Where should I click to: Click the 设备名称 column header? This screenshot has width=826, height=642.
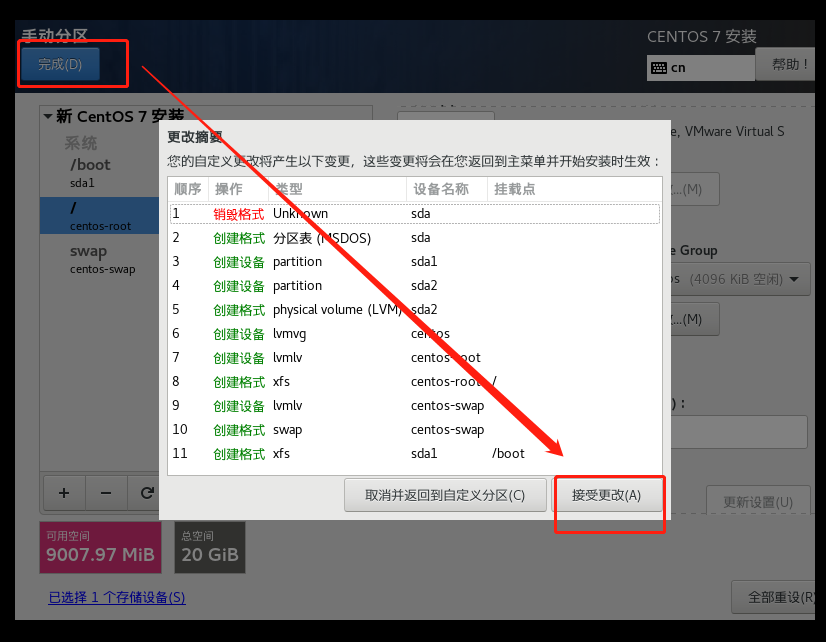pyautogui.click(x=447, y=189)
